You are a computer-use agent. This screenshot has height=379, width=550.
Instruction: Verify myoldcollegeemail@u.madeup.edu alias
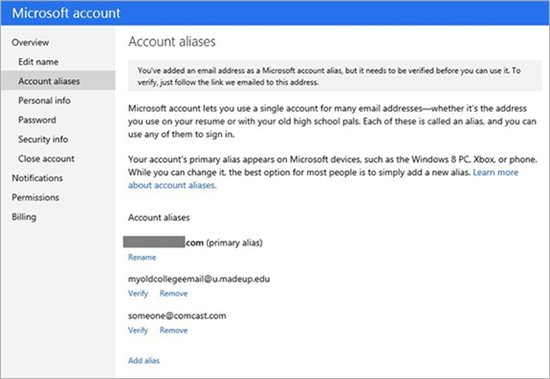[138, 293]
